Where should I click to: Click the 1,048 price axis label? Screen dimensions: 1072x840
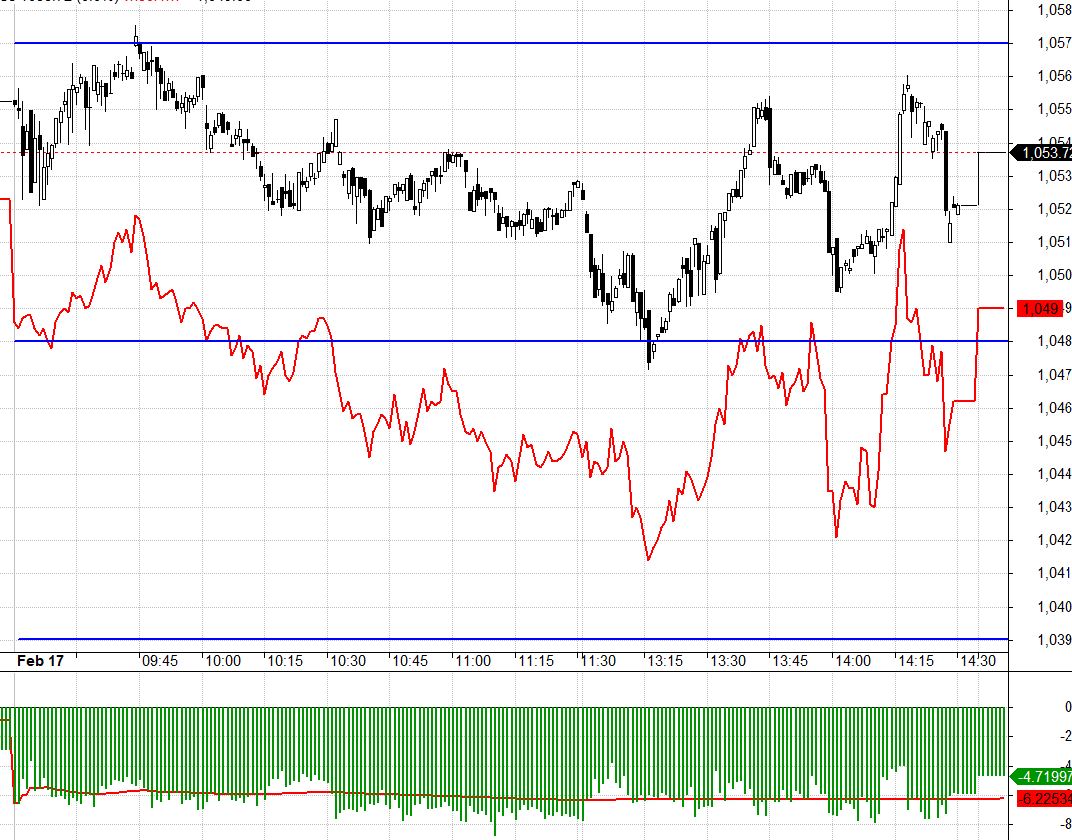click(x=1054, y=341)
